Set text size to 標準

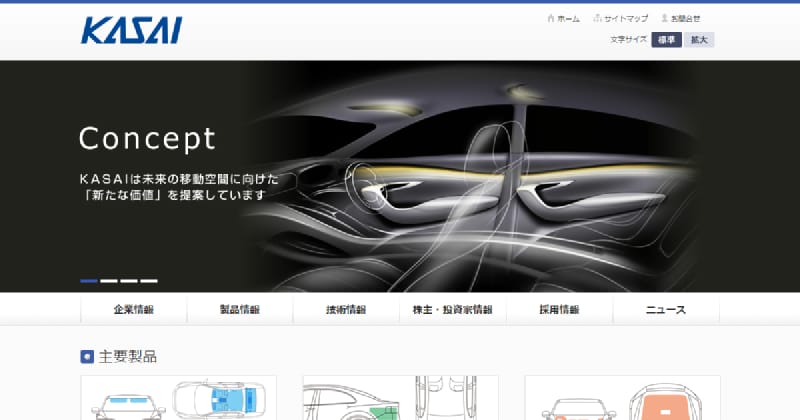tap(666, 40)
